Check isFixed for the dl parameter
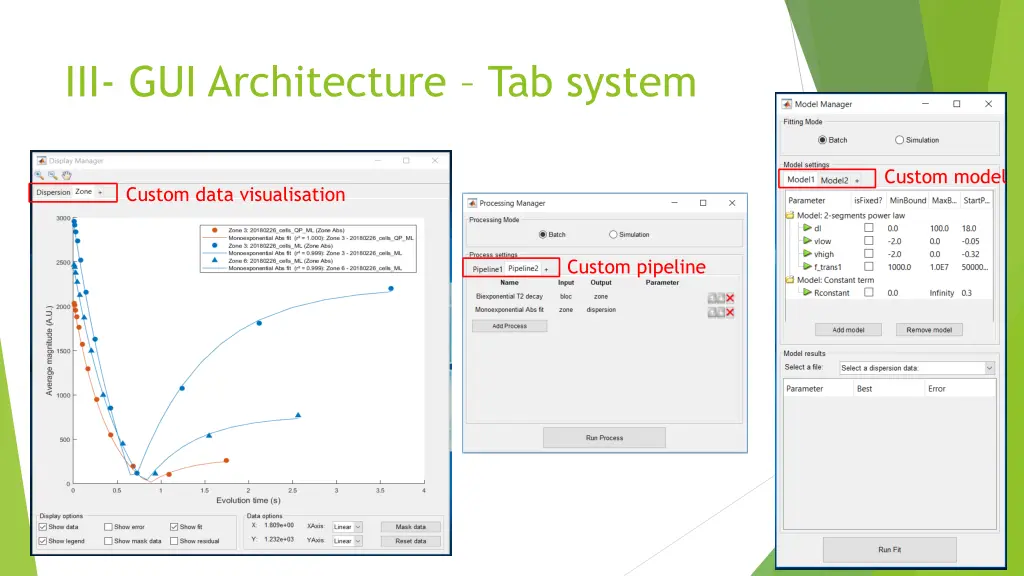Image resolution: width=1024 pixels, height=576 pixels. click(x=868, y=228)
